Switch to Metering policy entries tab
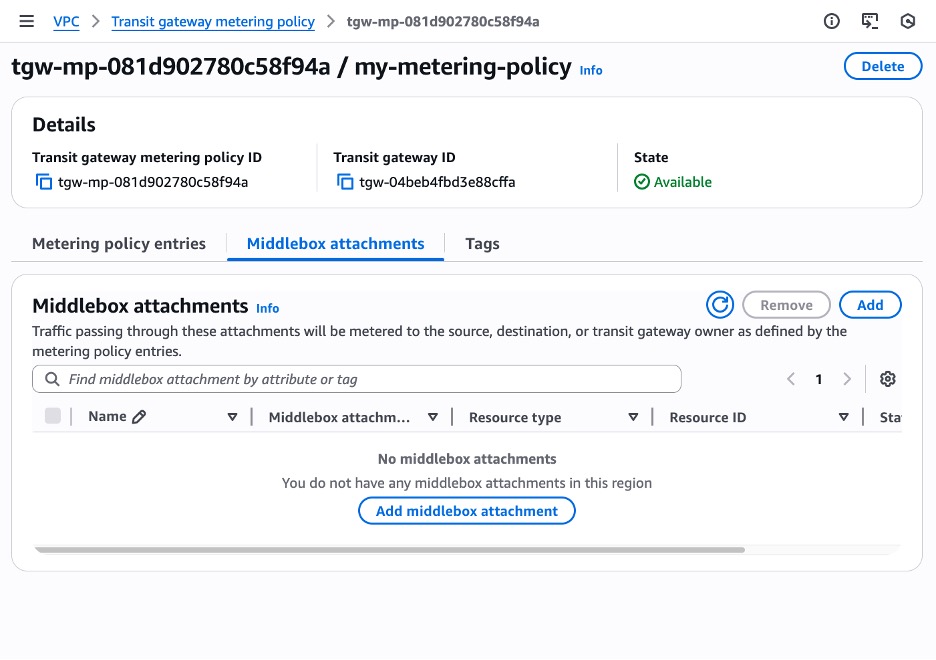936x660 pixels. pyautogui.click(x=119, y=244)
